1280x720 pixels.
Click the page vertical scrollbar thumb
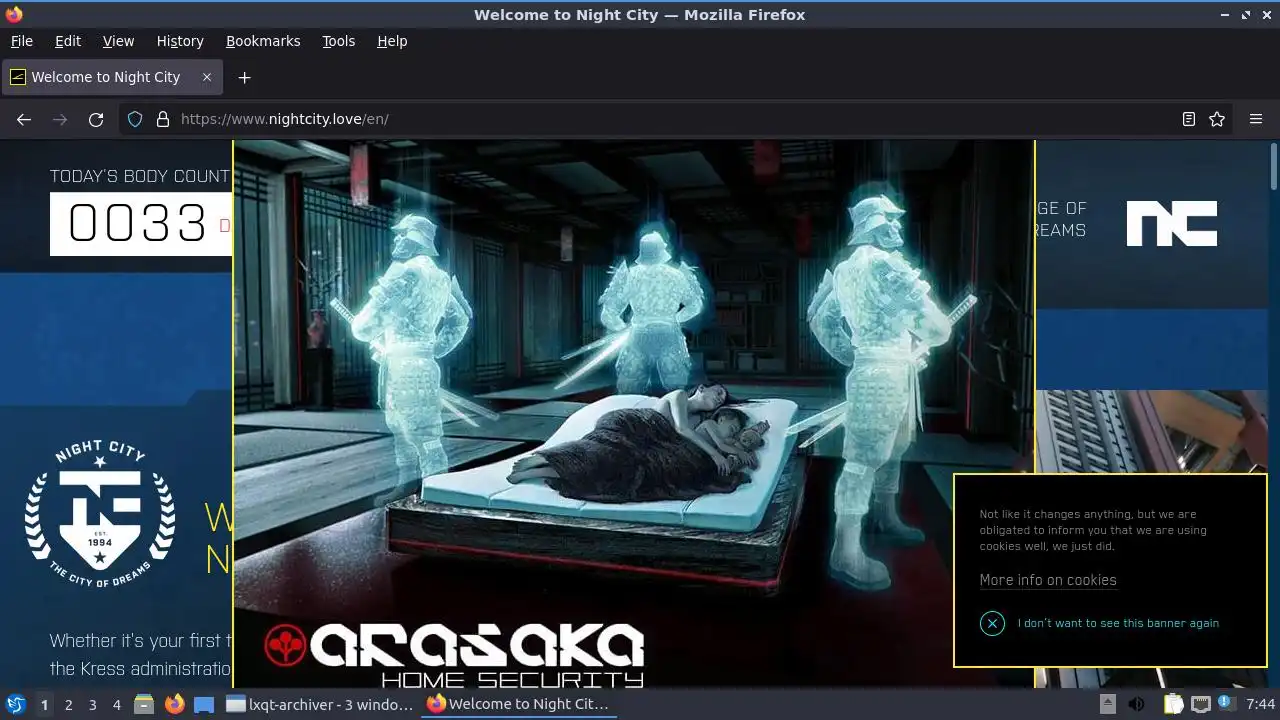point(1274,166)
